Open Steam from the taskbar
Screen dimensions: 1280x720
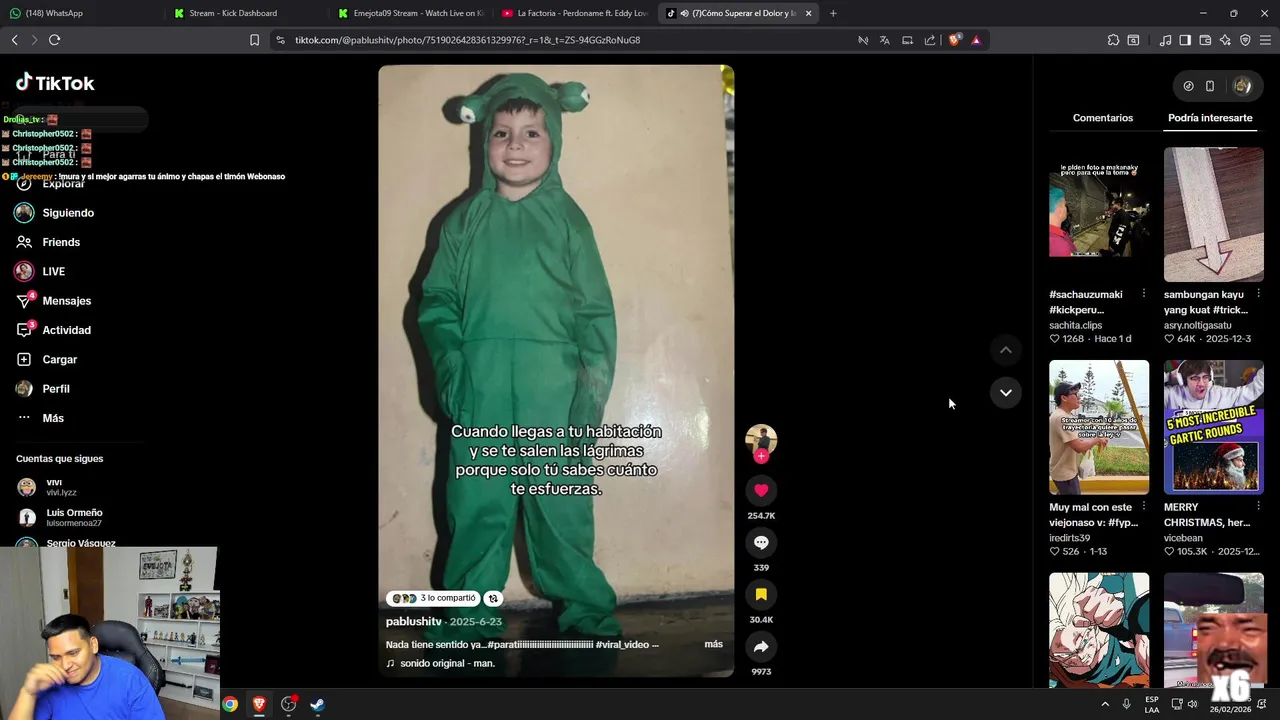pyautogui.click(x=317, y=704)
